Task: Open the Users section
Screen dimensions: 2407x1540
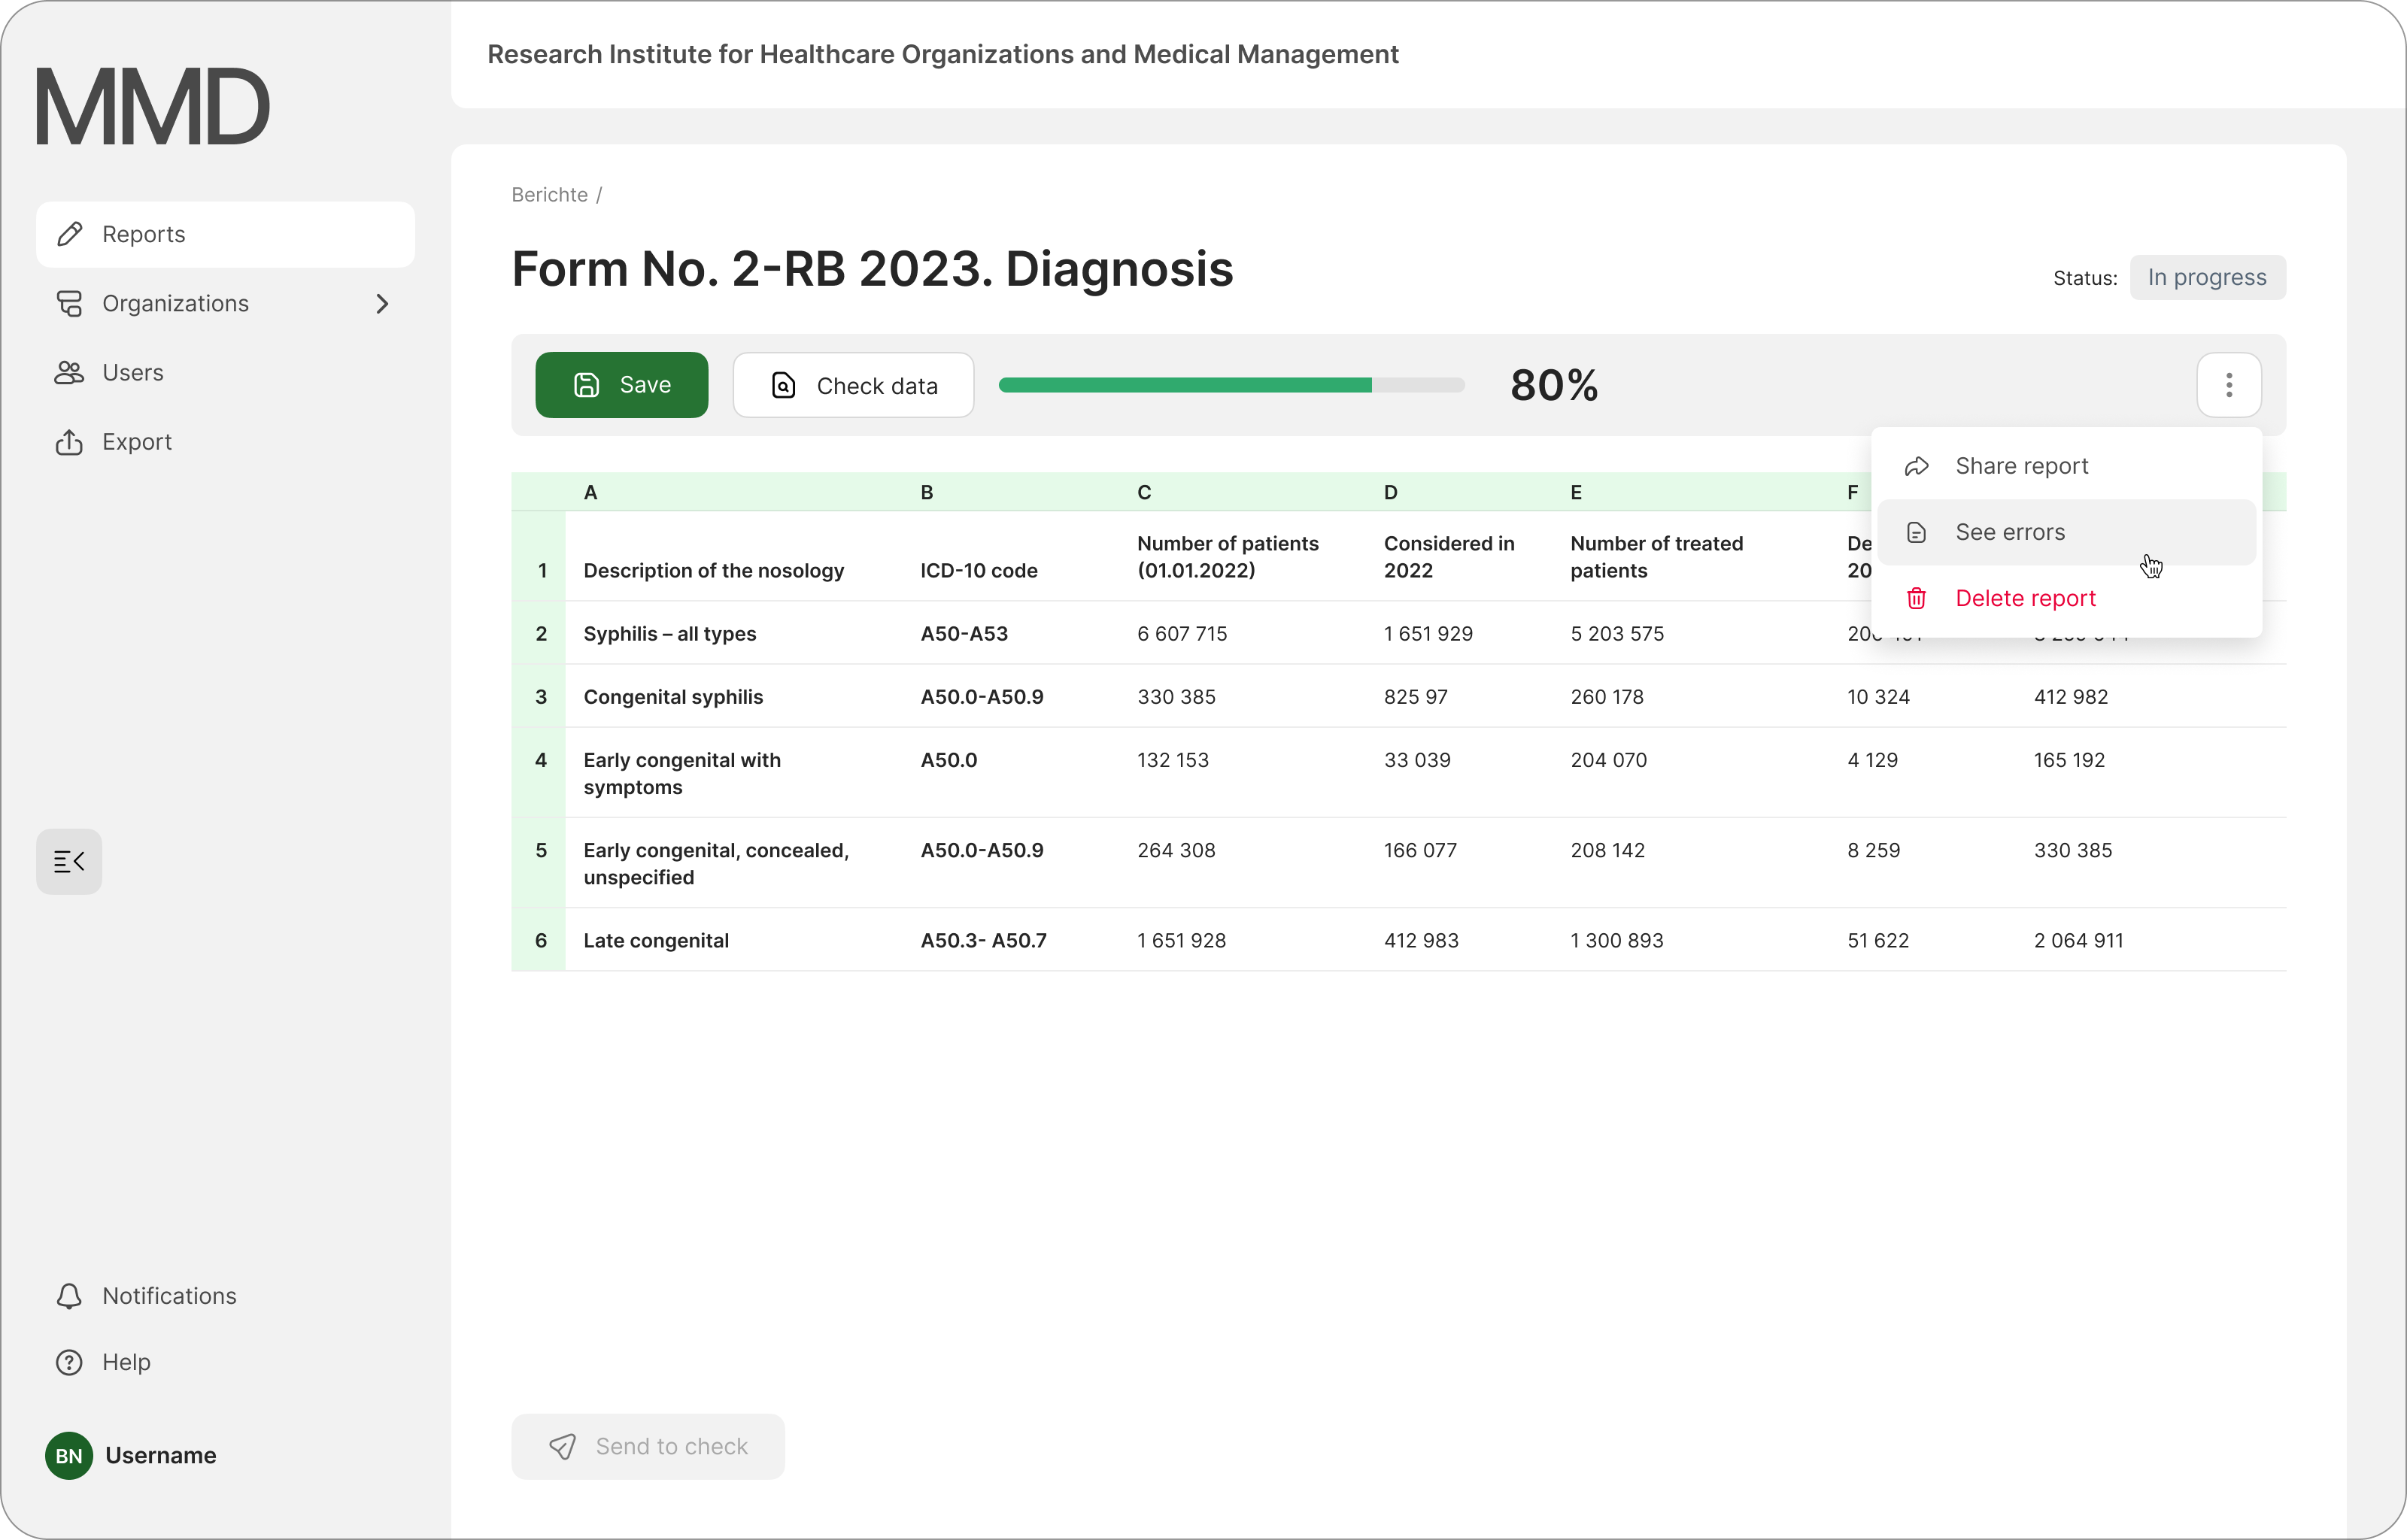Action: (x=132, y=373)
